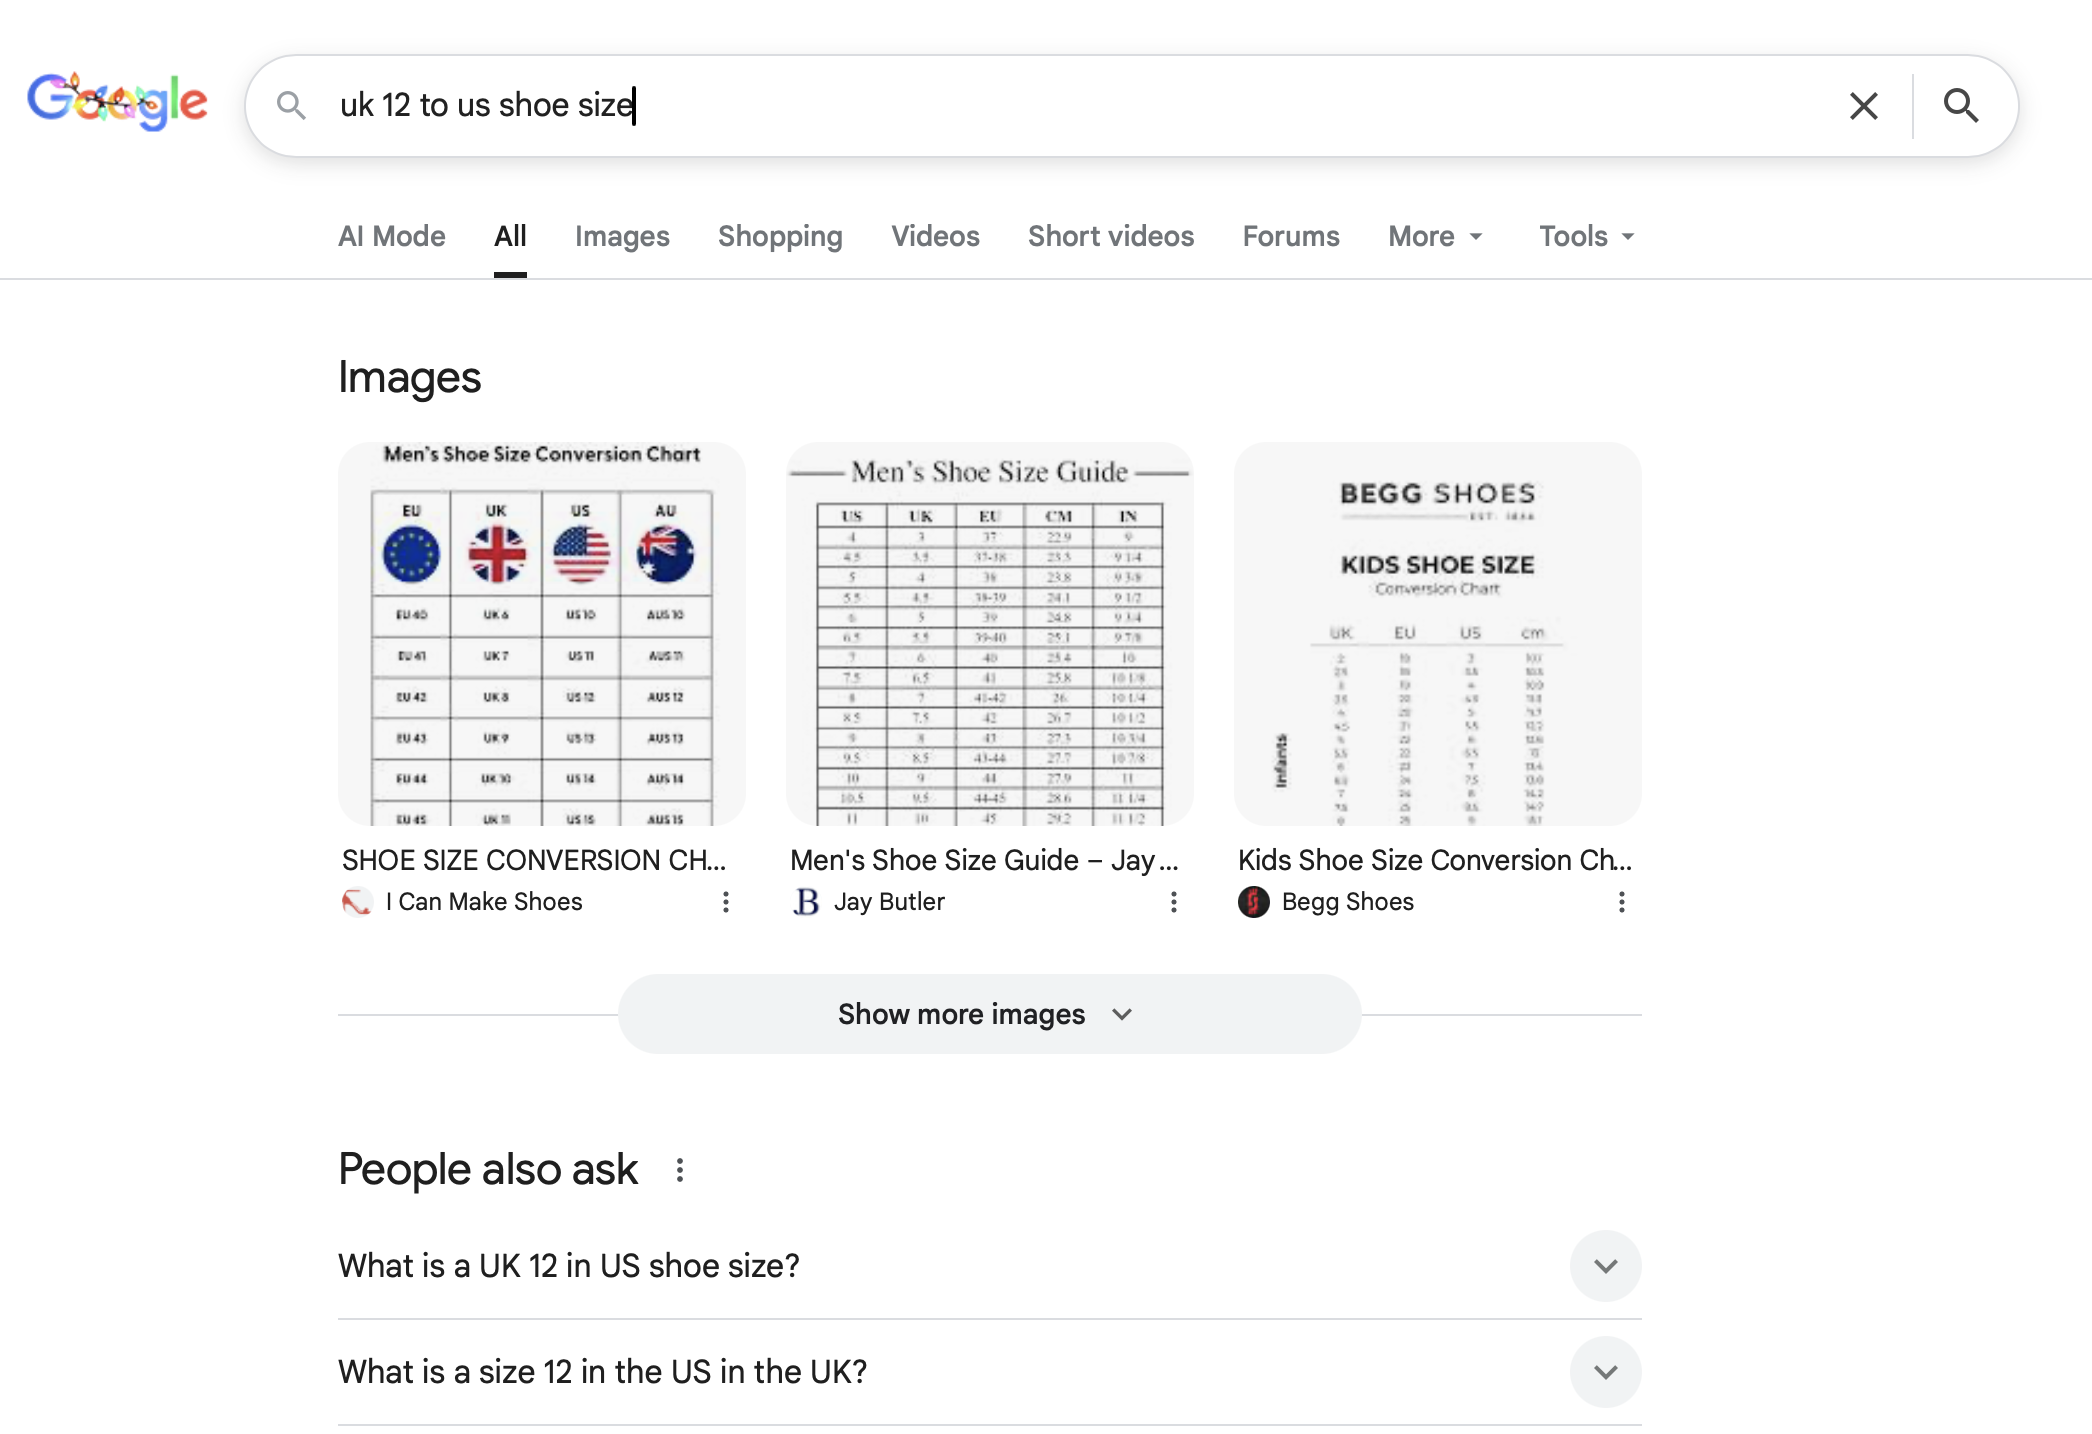The height and width of the screenshot is (1434, 2092).
Task: Open AI Mode tab
Action: (392, 237)
